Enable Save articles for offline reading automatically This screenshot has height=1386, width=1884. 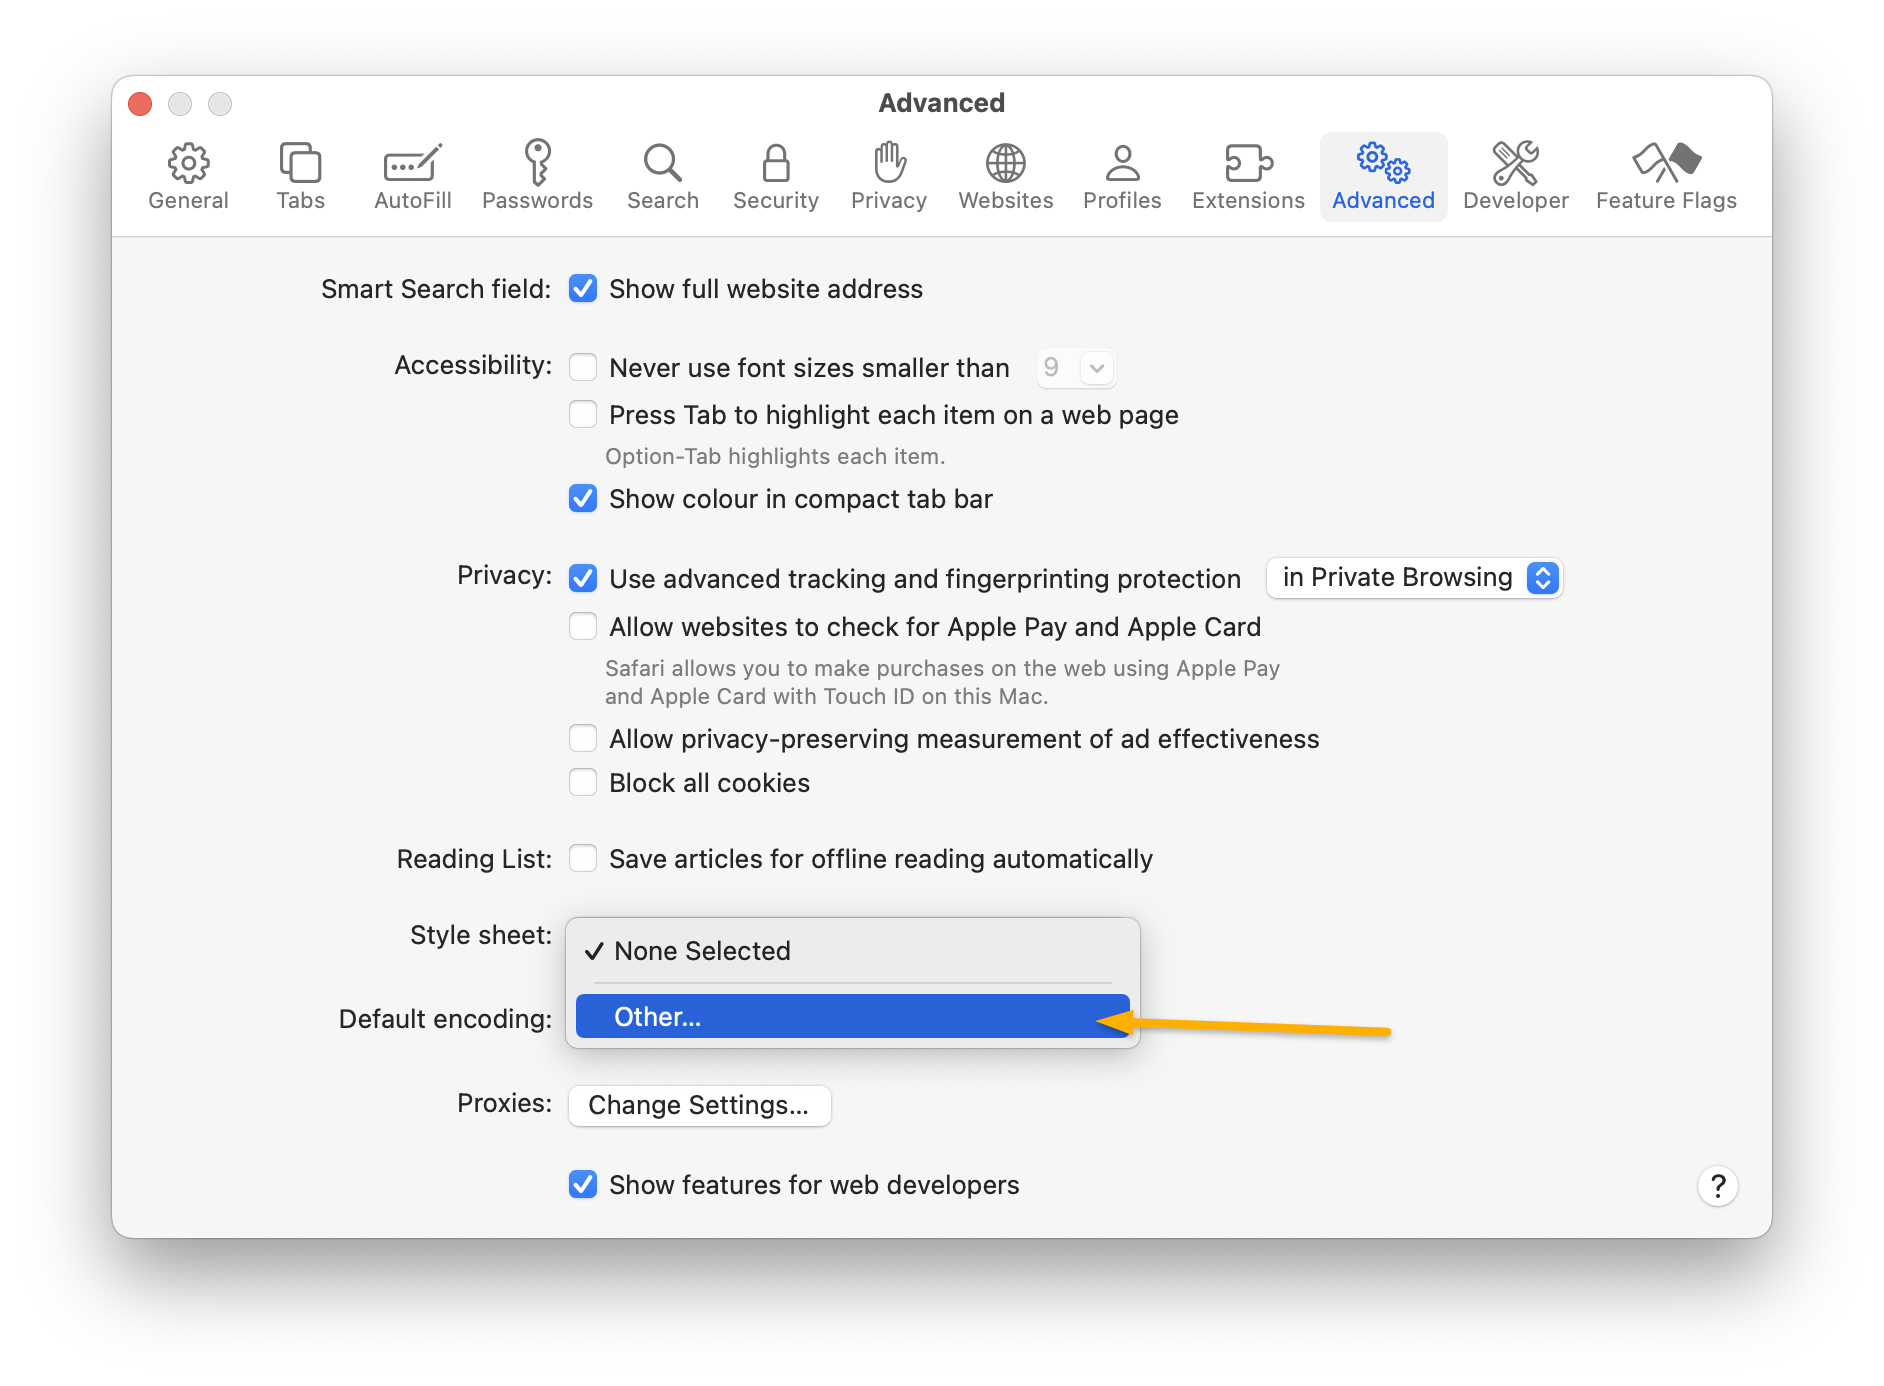pos(583,858)
